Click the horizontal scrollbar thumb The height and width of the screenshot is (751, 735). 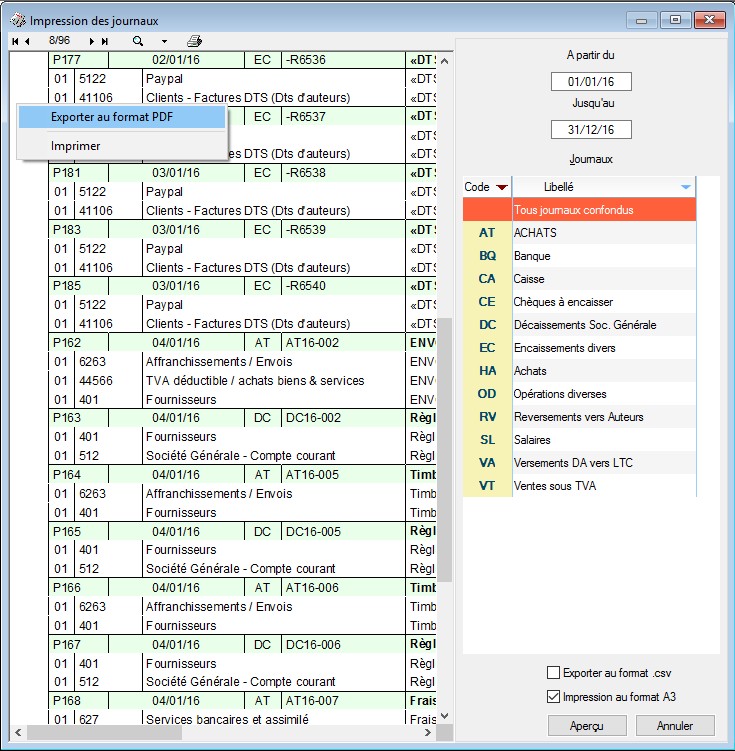[104, 732]
